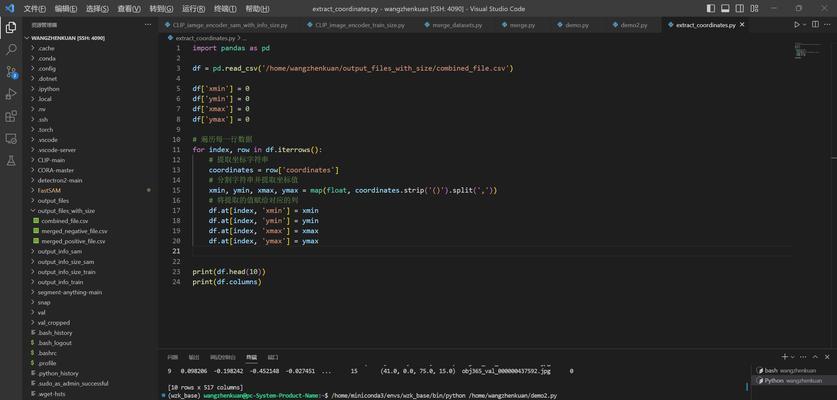This screenshot has height=400, width=837.
Task: Select the bash terminal instance
Action: point(793,370)
